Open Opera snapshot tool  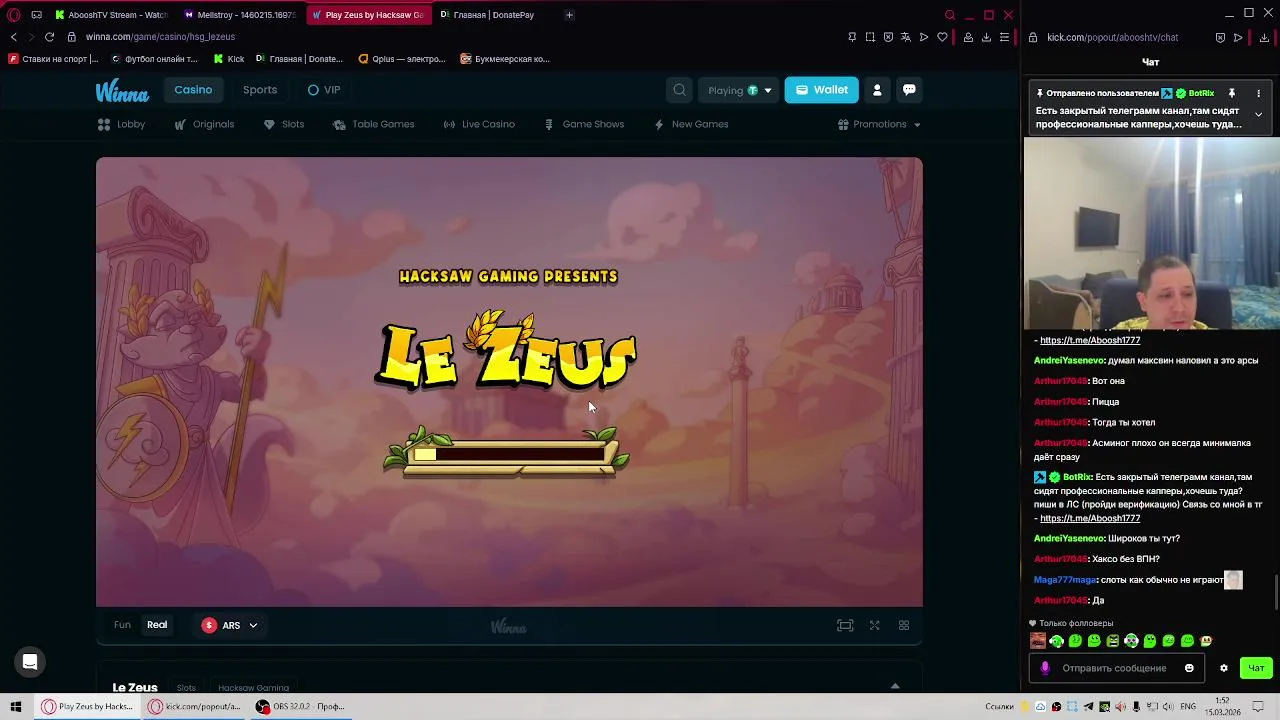point(870,37)
